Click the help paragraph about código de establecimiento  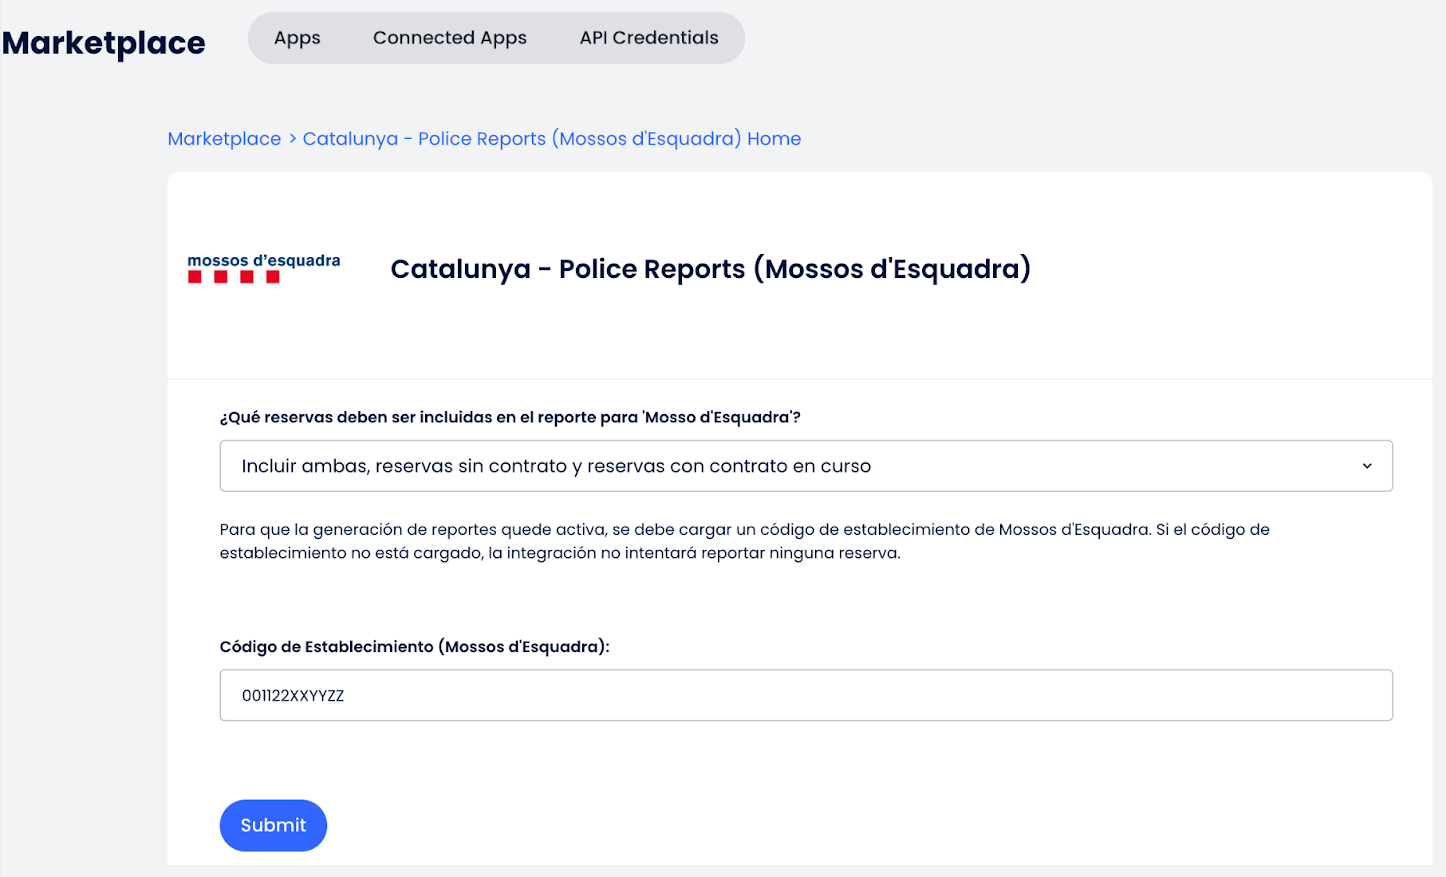[x=744, y=541]
